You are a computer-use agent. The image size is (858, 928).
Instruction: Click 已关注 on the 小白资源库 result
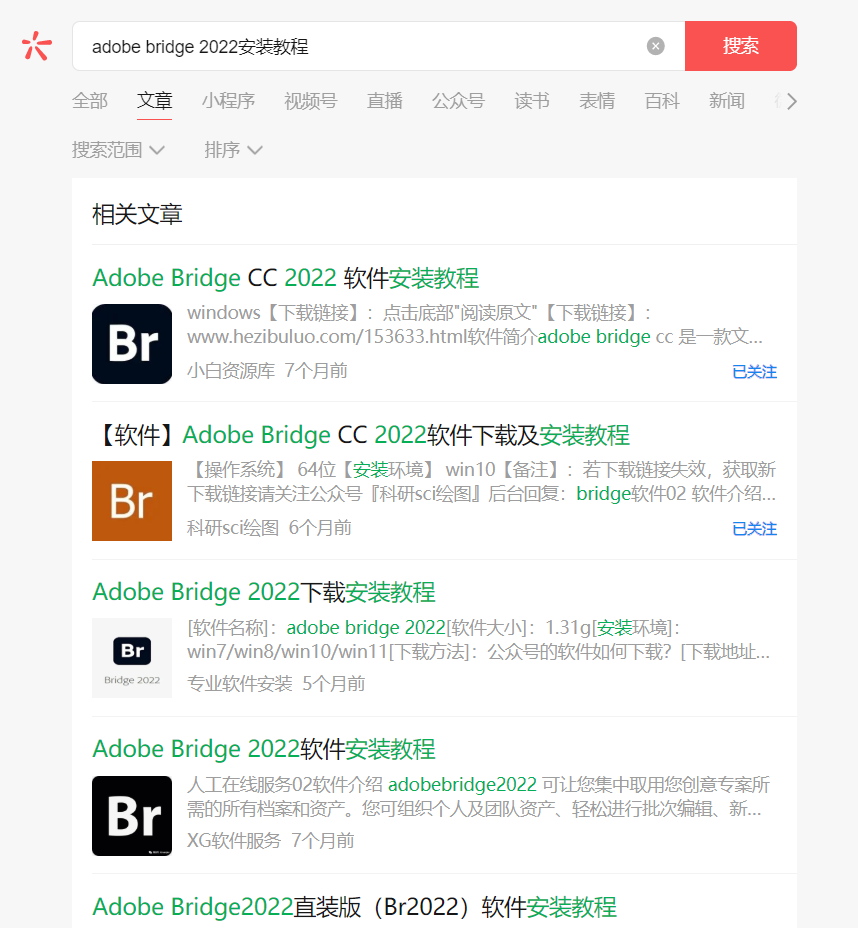[x=754, y=372]
